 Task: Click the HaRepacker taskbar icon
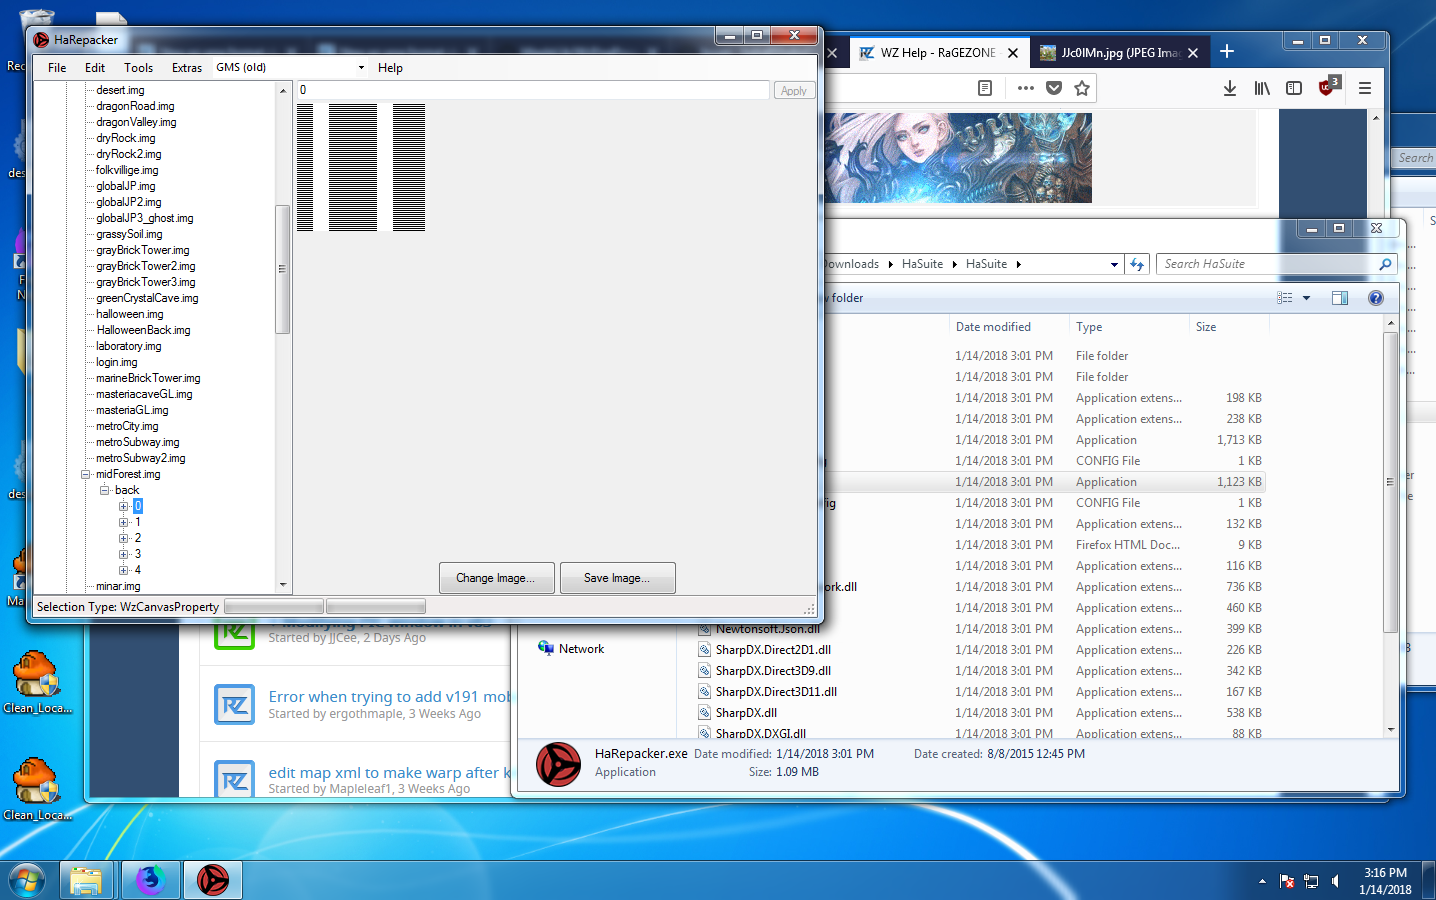[x=213, y=880]
